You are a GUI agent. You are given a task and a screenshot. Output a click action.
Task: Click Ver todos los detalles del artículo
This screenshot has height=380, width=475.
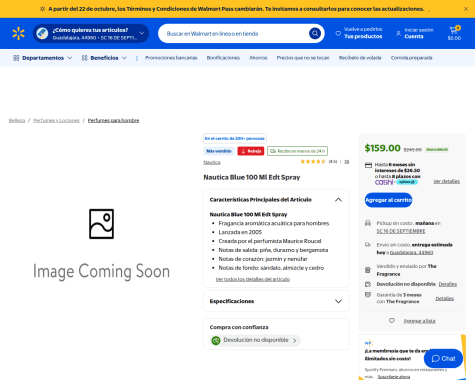(253, 279)
